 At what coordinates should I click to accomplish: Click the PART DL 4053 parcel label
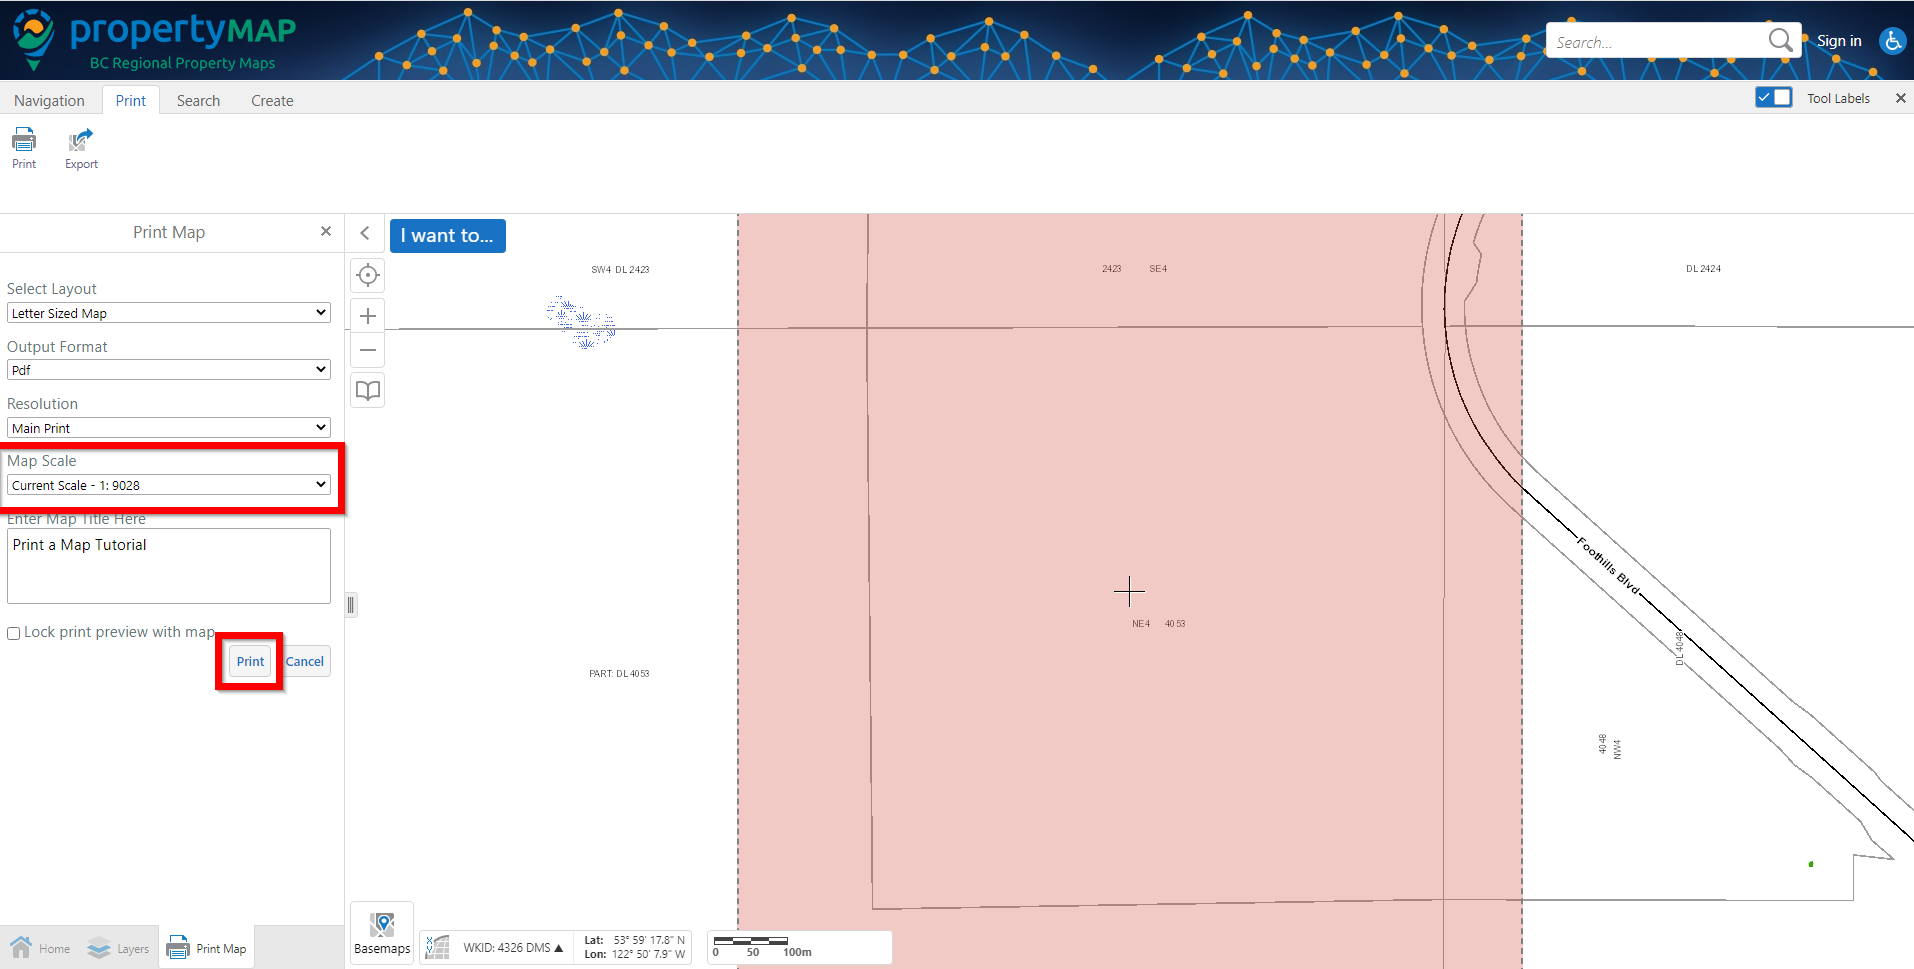[619, 674]
